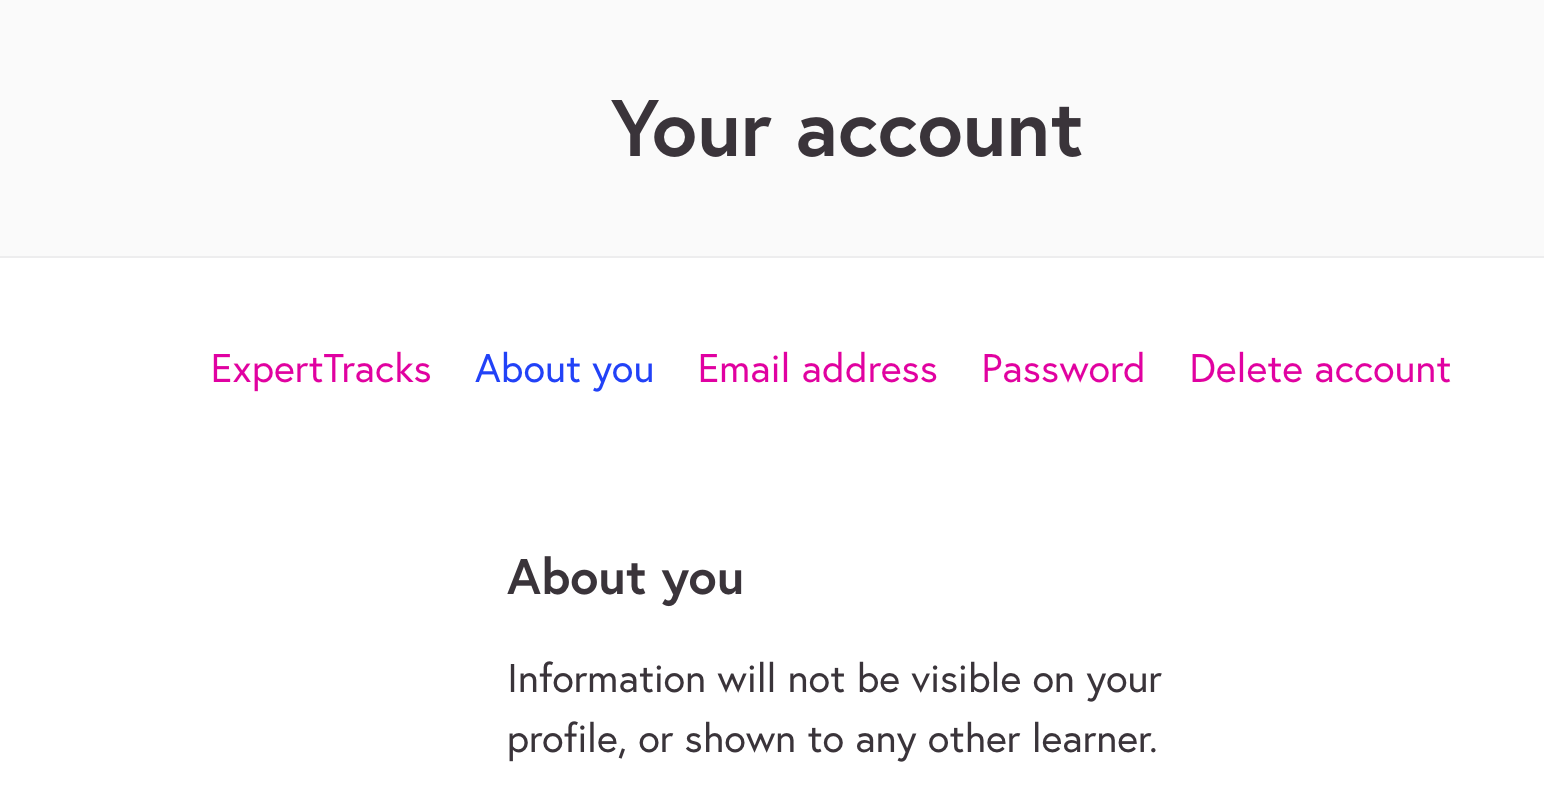Click the bold "About you" section heading
The image size is (1544, 798).
(625, 577)
